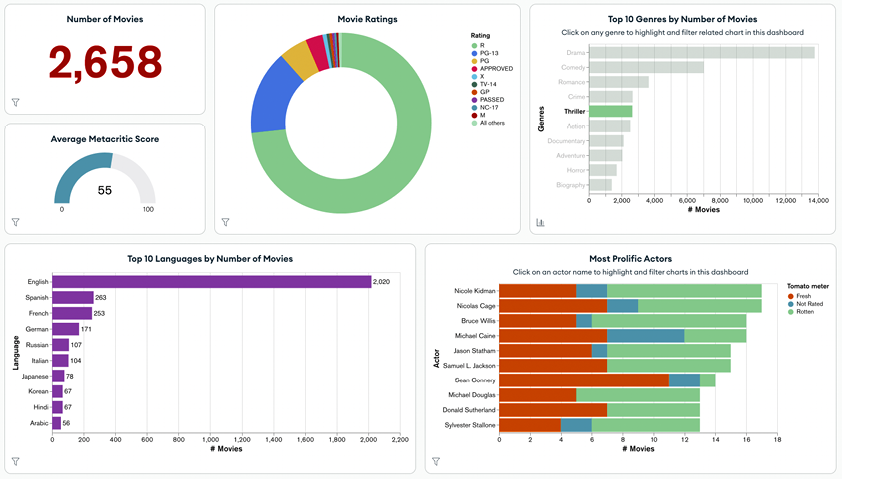Click actor name Michael Douglas

pos(472,395)
